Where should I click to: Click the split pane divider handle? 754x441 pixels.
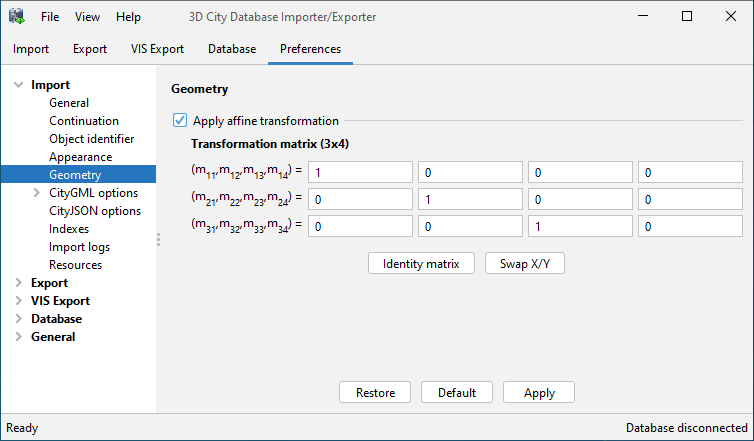(x=158, y=239)
